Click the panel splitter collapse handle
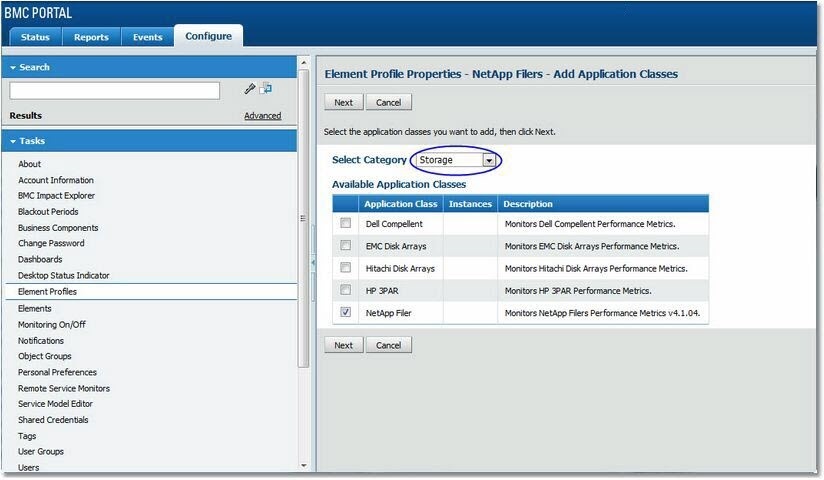Viewport: 824px width, 480px height. pos(313,262)
